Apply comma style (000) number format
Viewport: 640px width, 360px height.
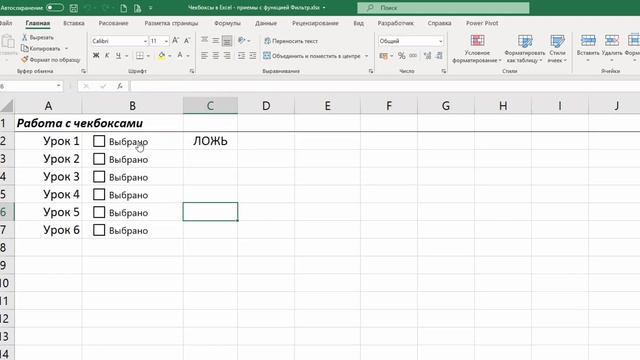[x=413, y=56]
